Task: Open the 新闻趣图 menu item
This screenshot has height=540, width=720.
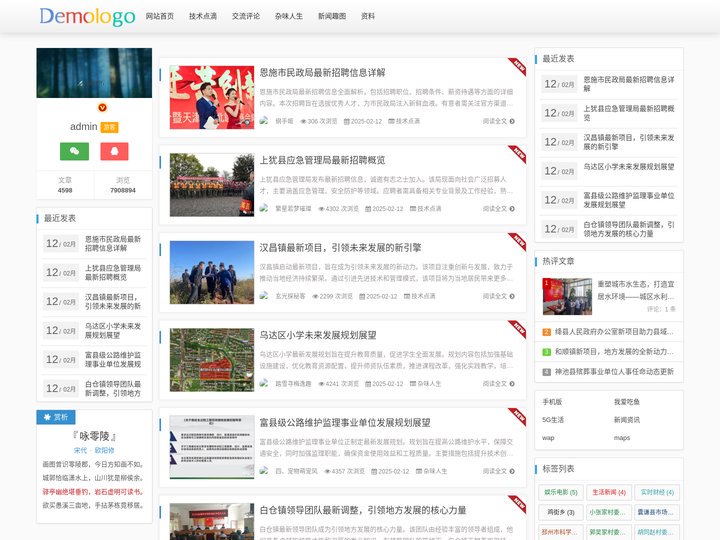Action: click(x=332, y=16)
